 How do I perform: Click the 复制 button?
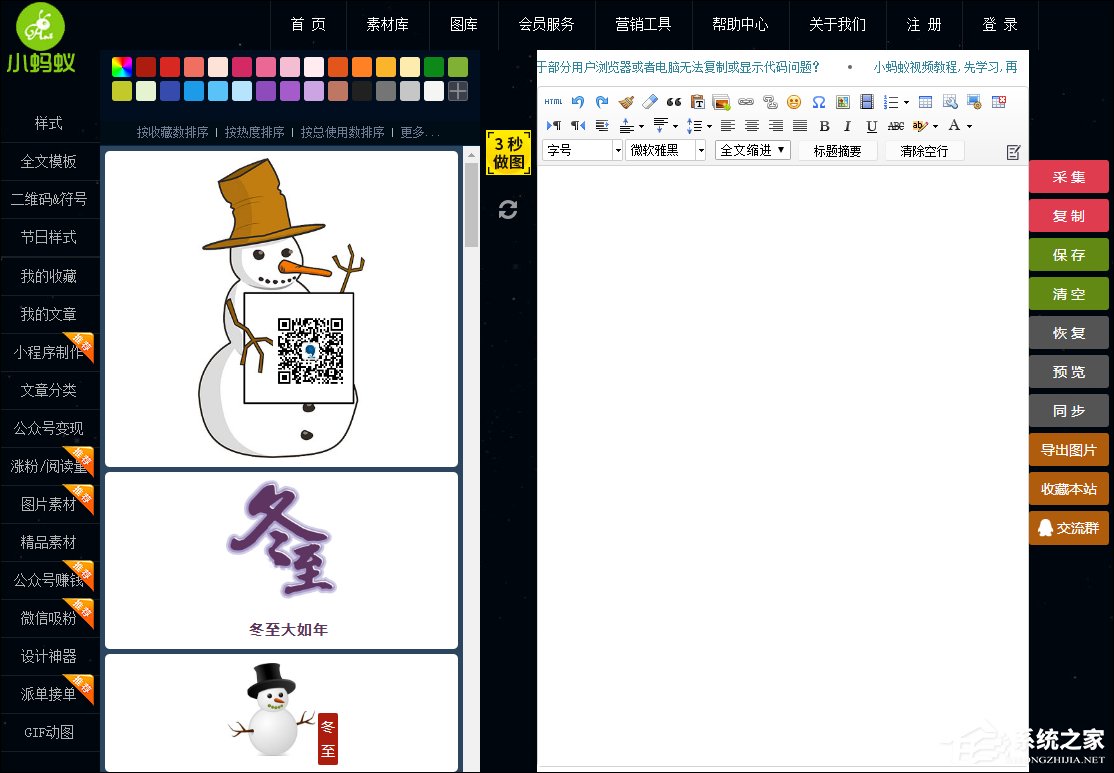point(1069,216)
